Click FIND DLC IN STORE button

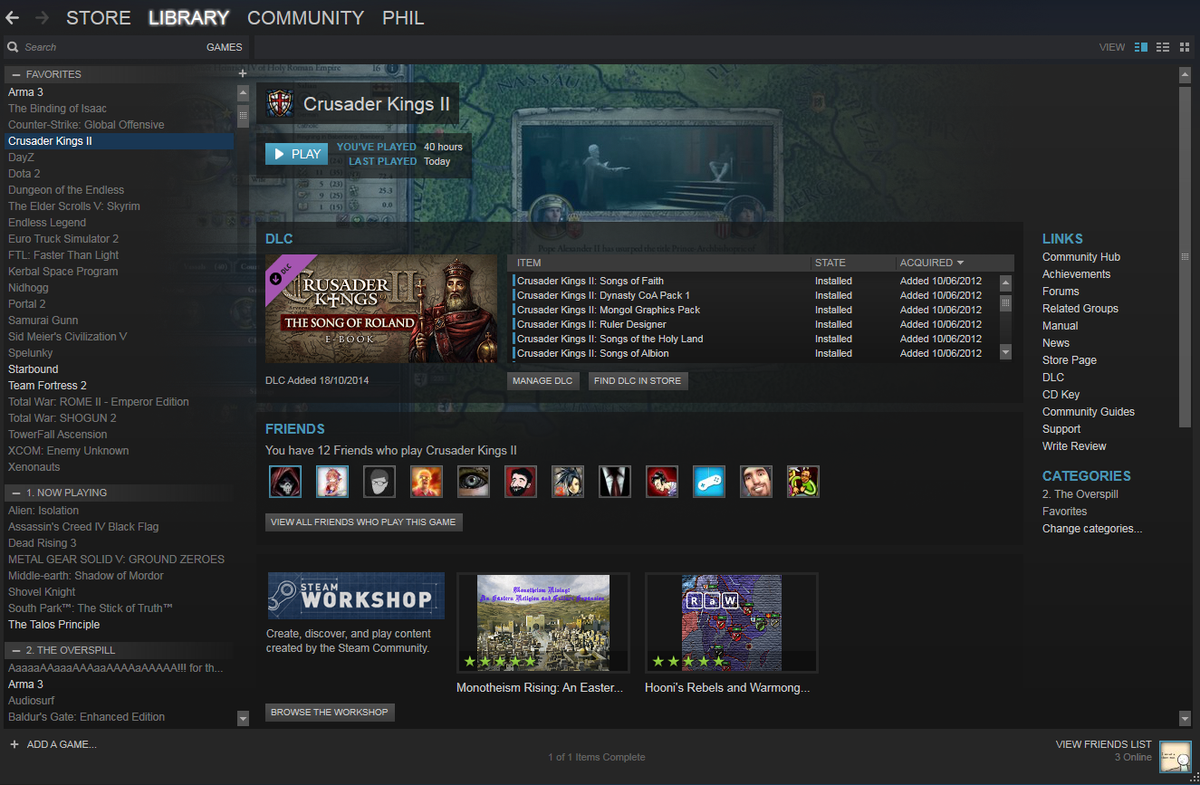(638, 381)
